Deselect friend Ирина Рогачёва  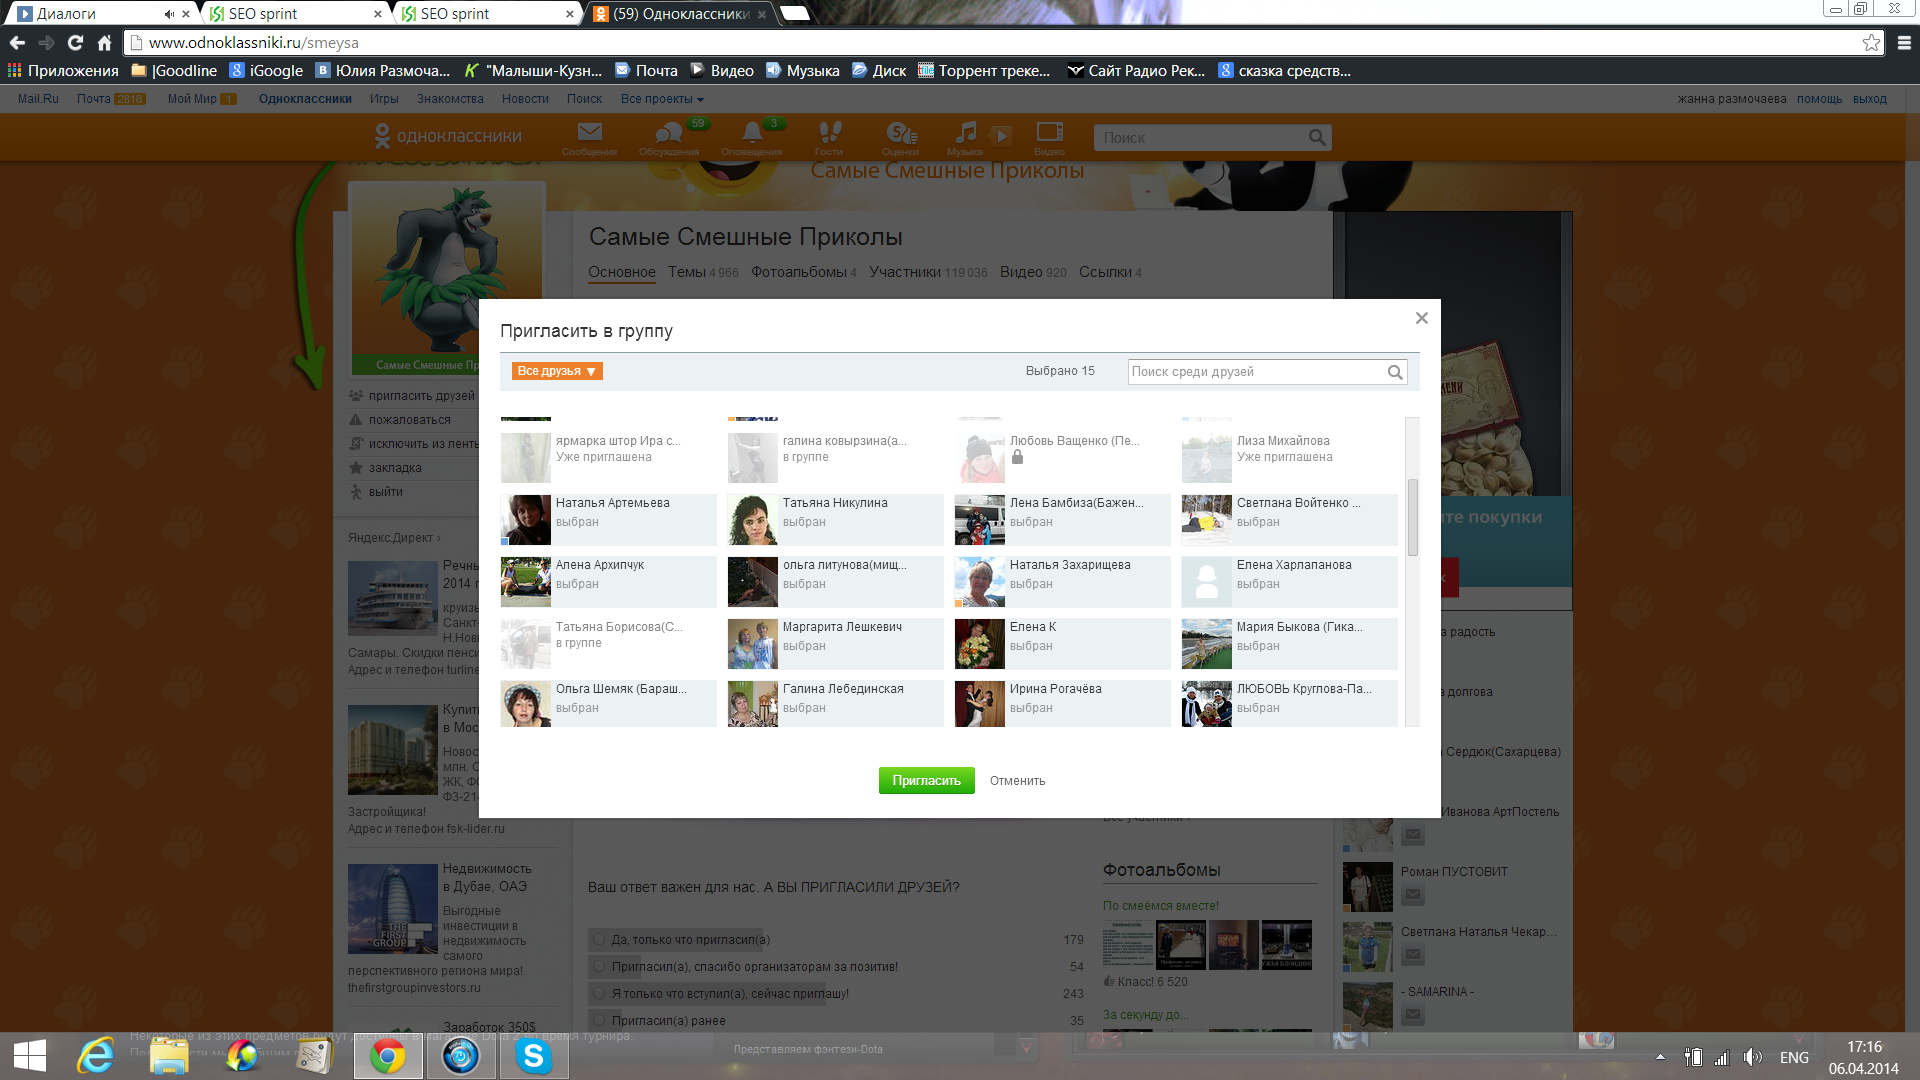[1062, 704]
